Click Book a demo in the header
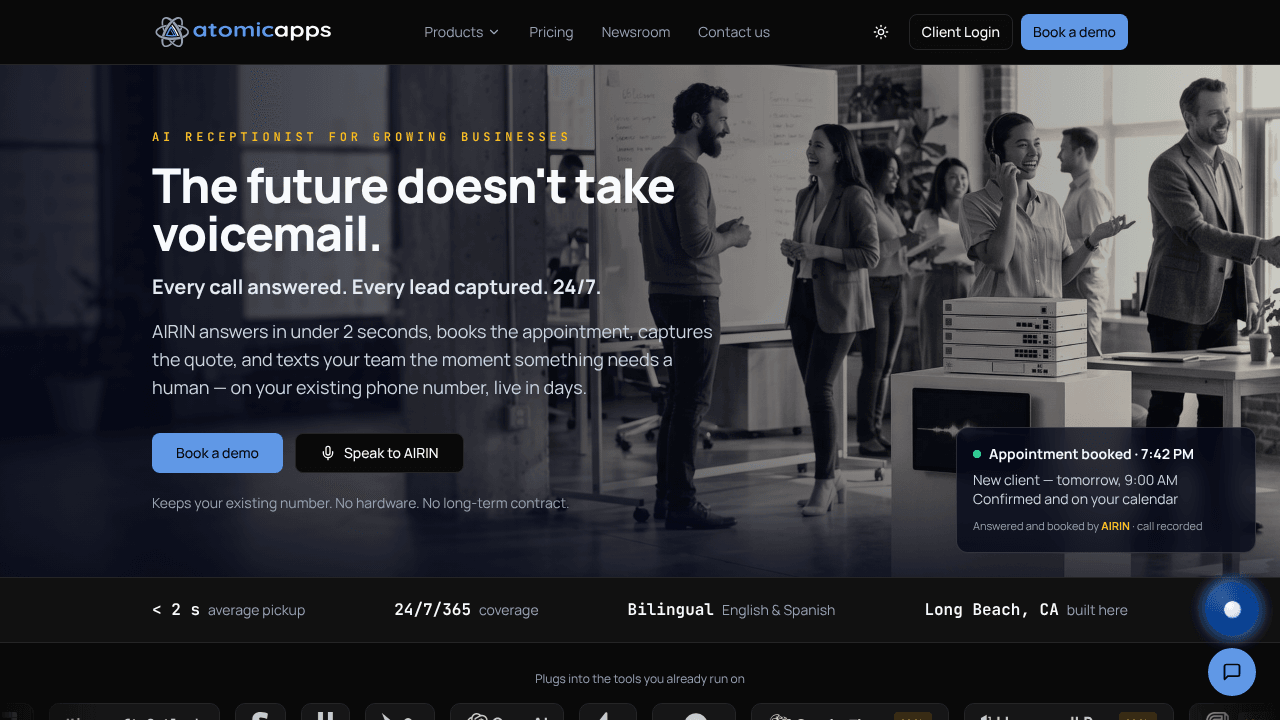This screenshot has height=720, width=1280. pyautogui.click(x=1074, y=32)
